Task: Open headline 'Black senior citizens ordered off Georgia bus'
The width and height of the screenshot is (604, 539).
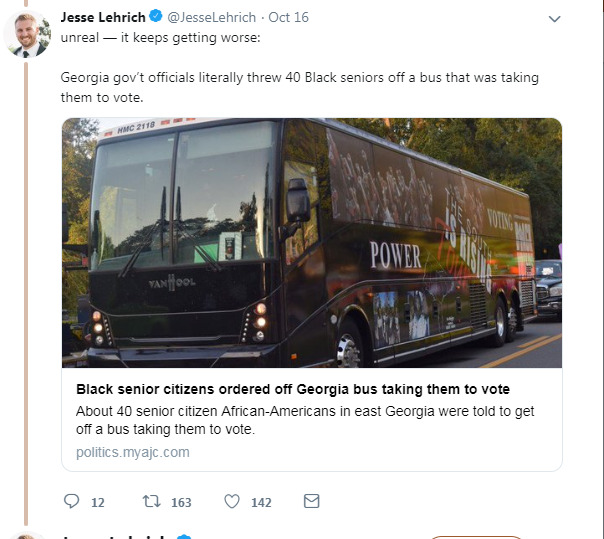Action: pos(293,389)
